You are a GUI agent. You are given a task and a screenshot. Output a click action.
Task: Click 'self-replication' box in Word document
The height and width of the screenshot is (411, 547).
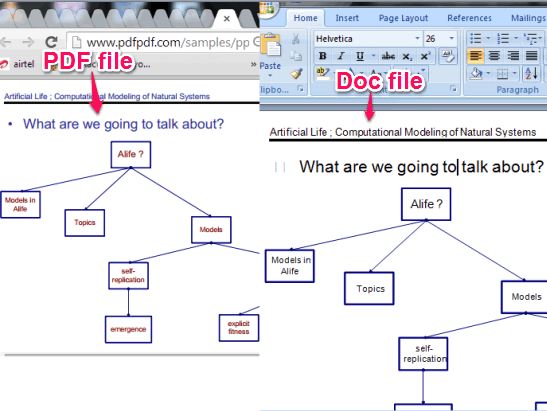424,354
